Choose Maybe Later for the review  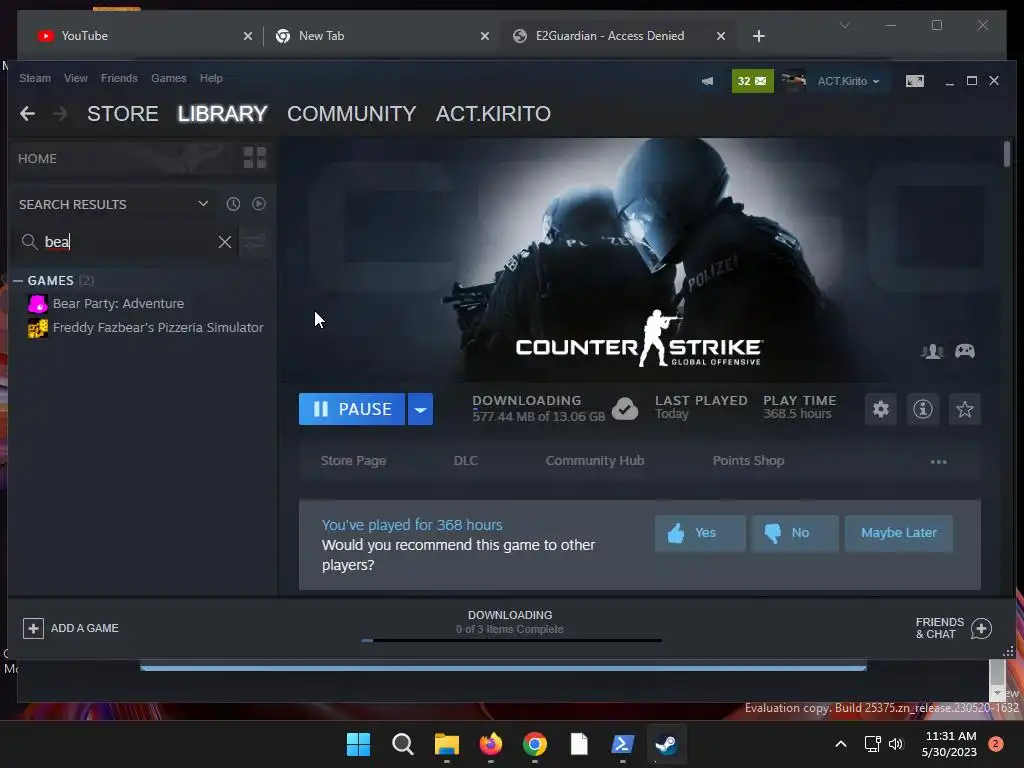click(x=899, y=534)
